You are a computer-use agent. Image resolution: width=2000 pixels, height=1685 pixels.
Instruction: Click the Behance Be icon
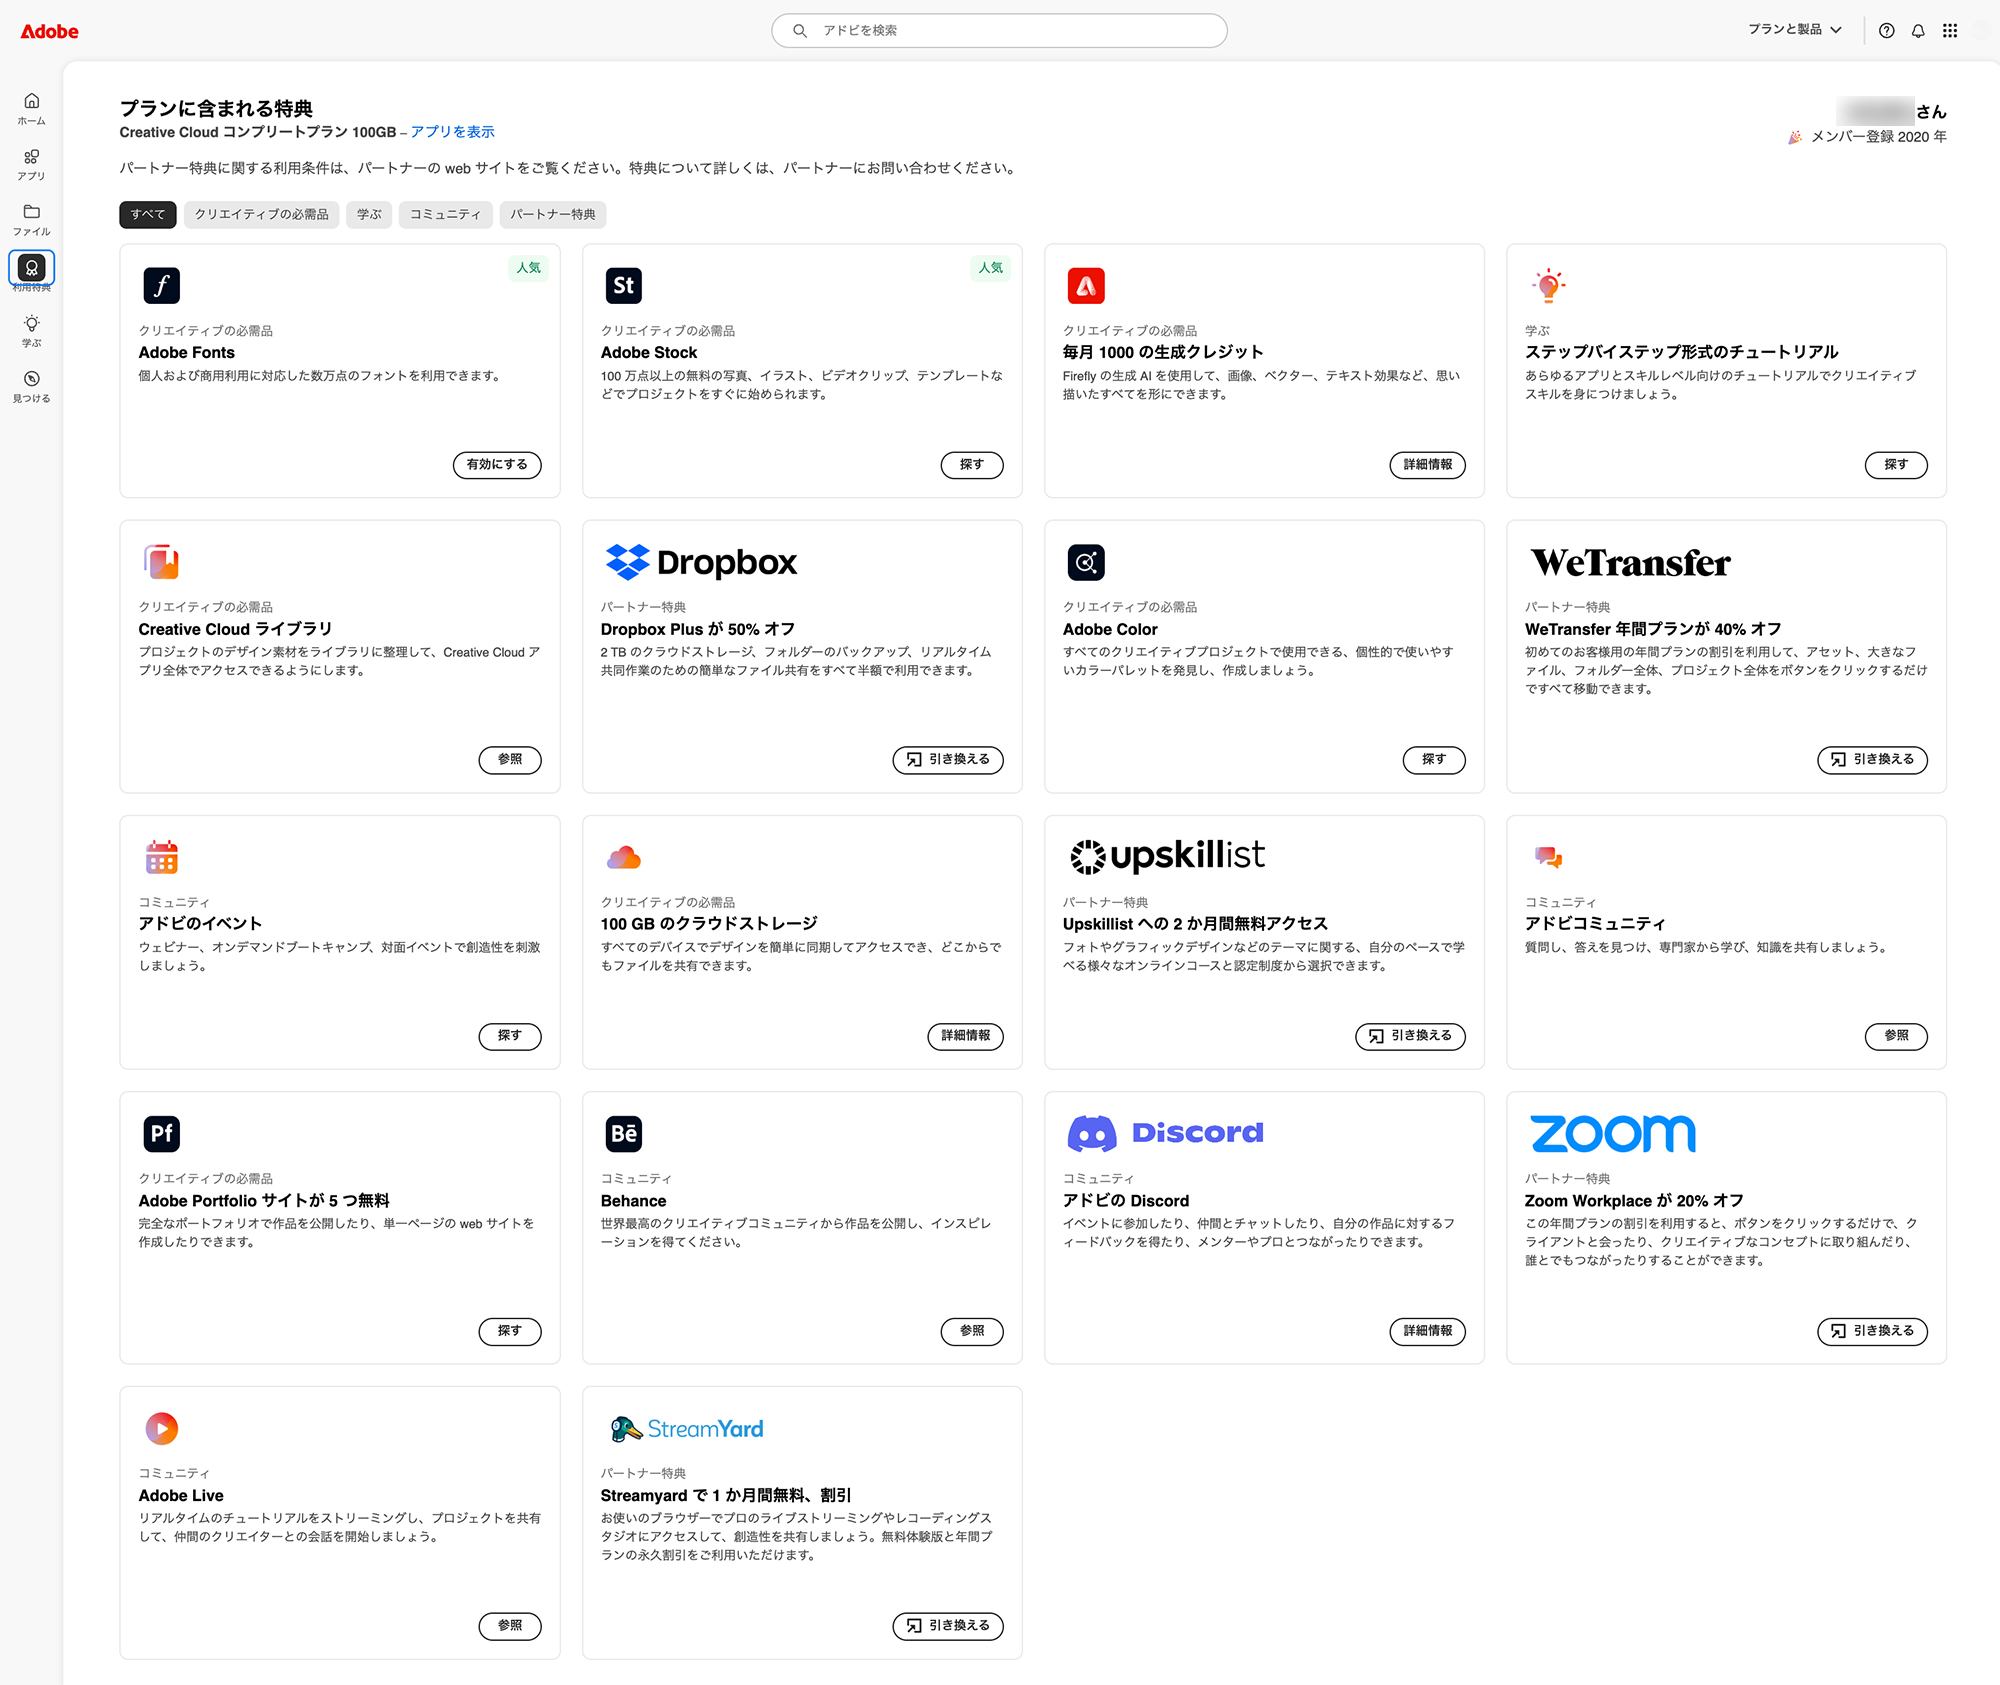click(x=623, y=1133)
